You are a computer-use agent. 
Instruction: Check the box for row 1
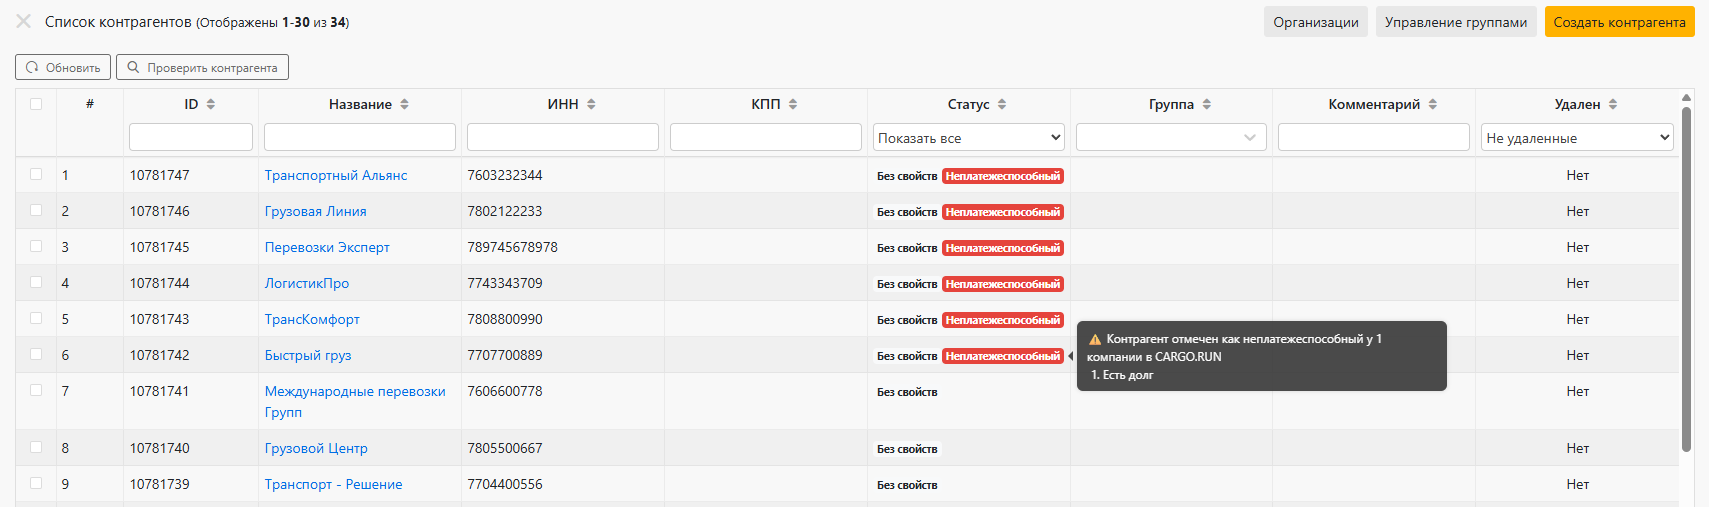(x=36, y=174)
